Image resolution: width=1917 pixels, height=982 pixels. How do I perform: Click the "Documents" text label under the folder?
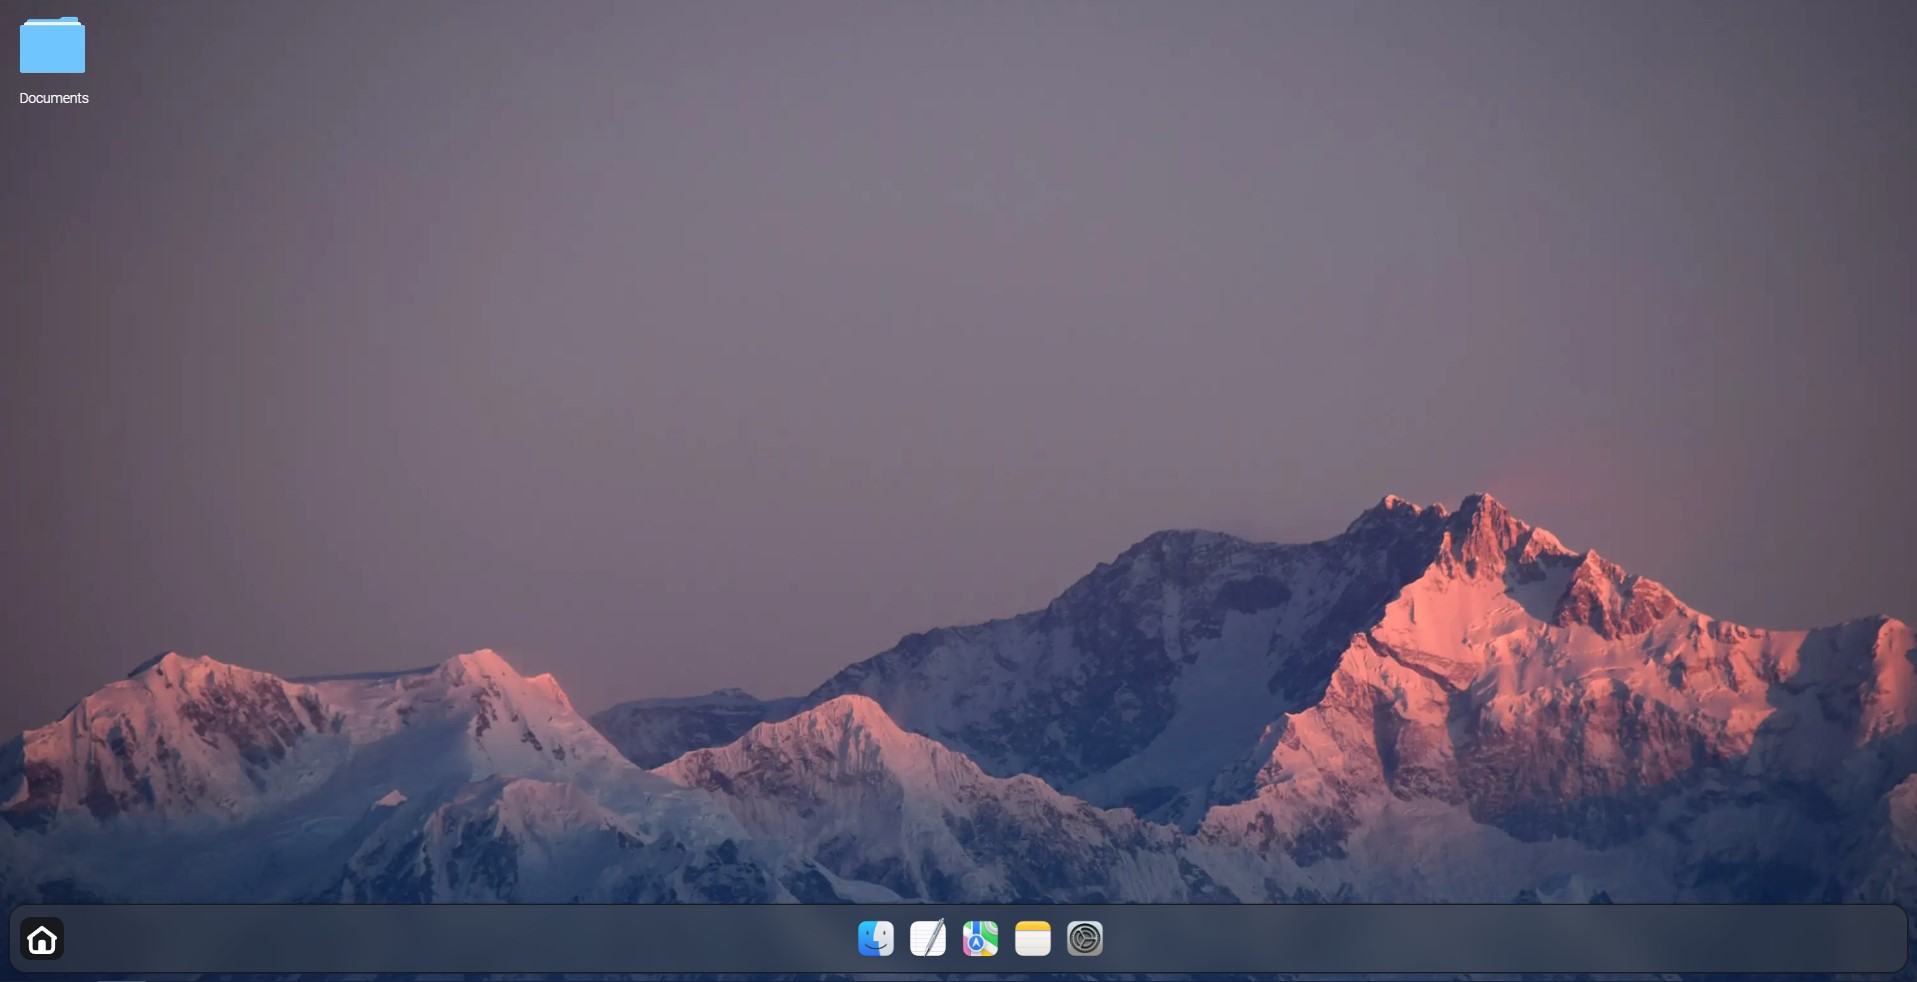(x=54, y=98)
